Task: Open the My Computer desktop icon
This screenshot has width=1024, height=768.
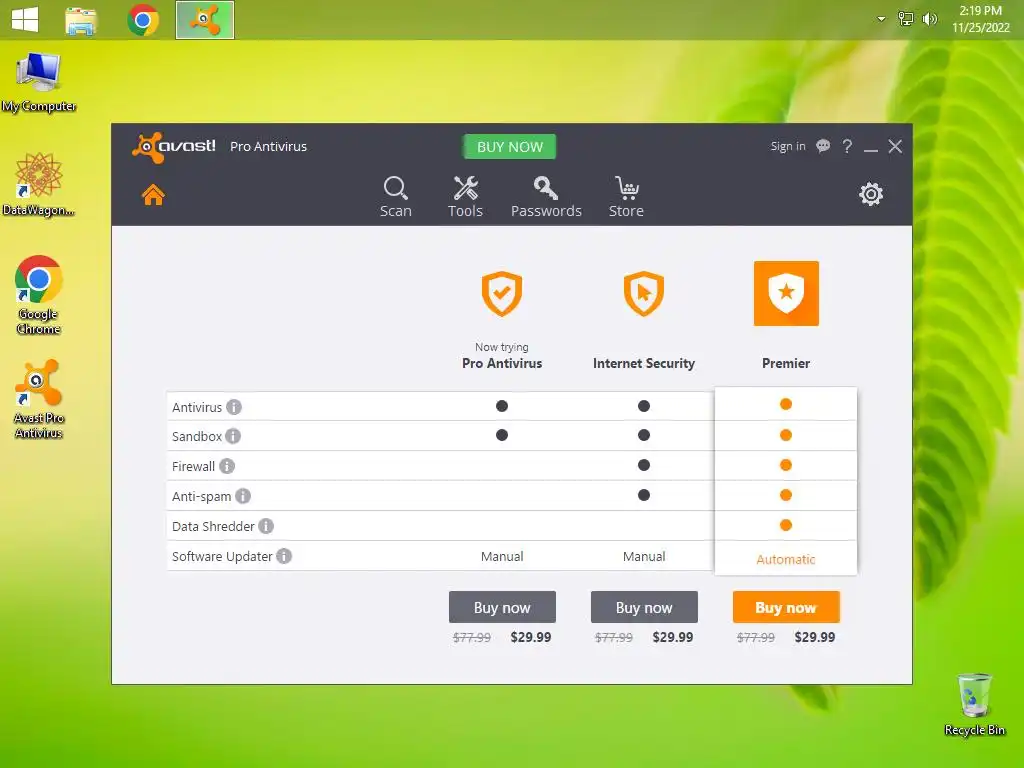Action: pos(39,82)
